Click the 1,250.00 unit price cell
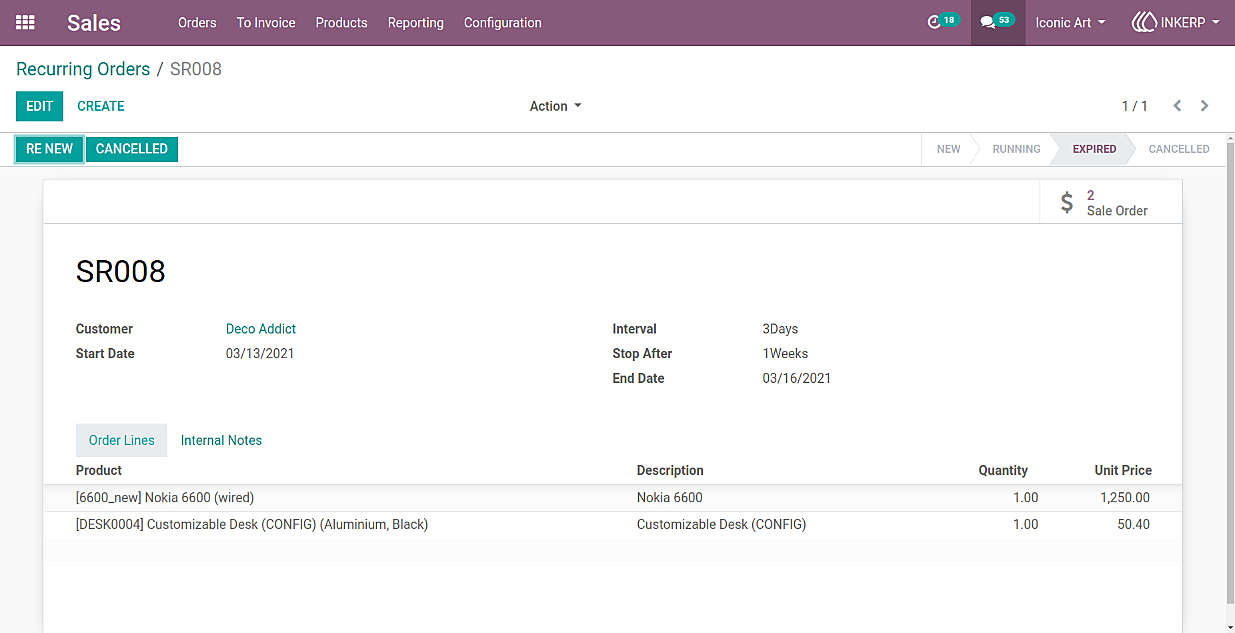Viewport: 1235px width, 633px height. pos(1125,498)
